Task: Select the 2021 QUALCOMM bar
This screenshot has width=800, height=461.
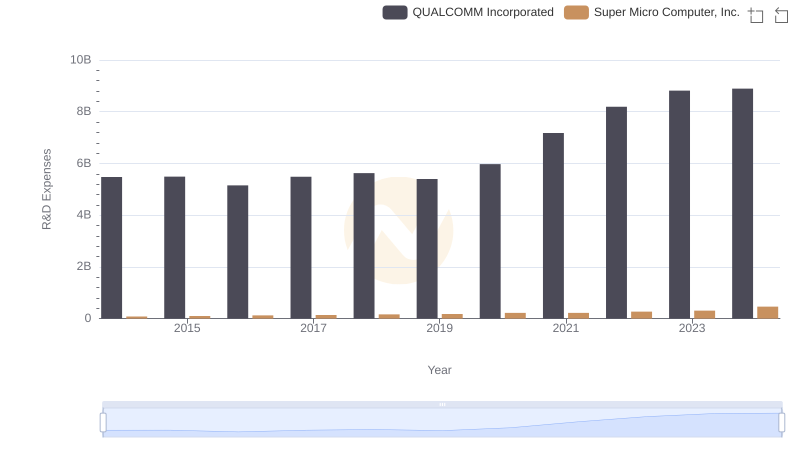Action: (554, 226)
